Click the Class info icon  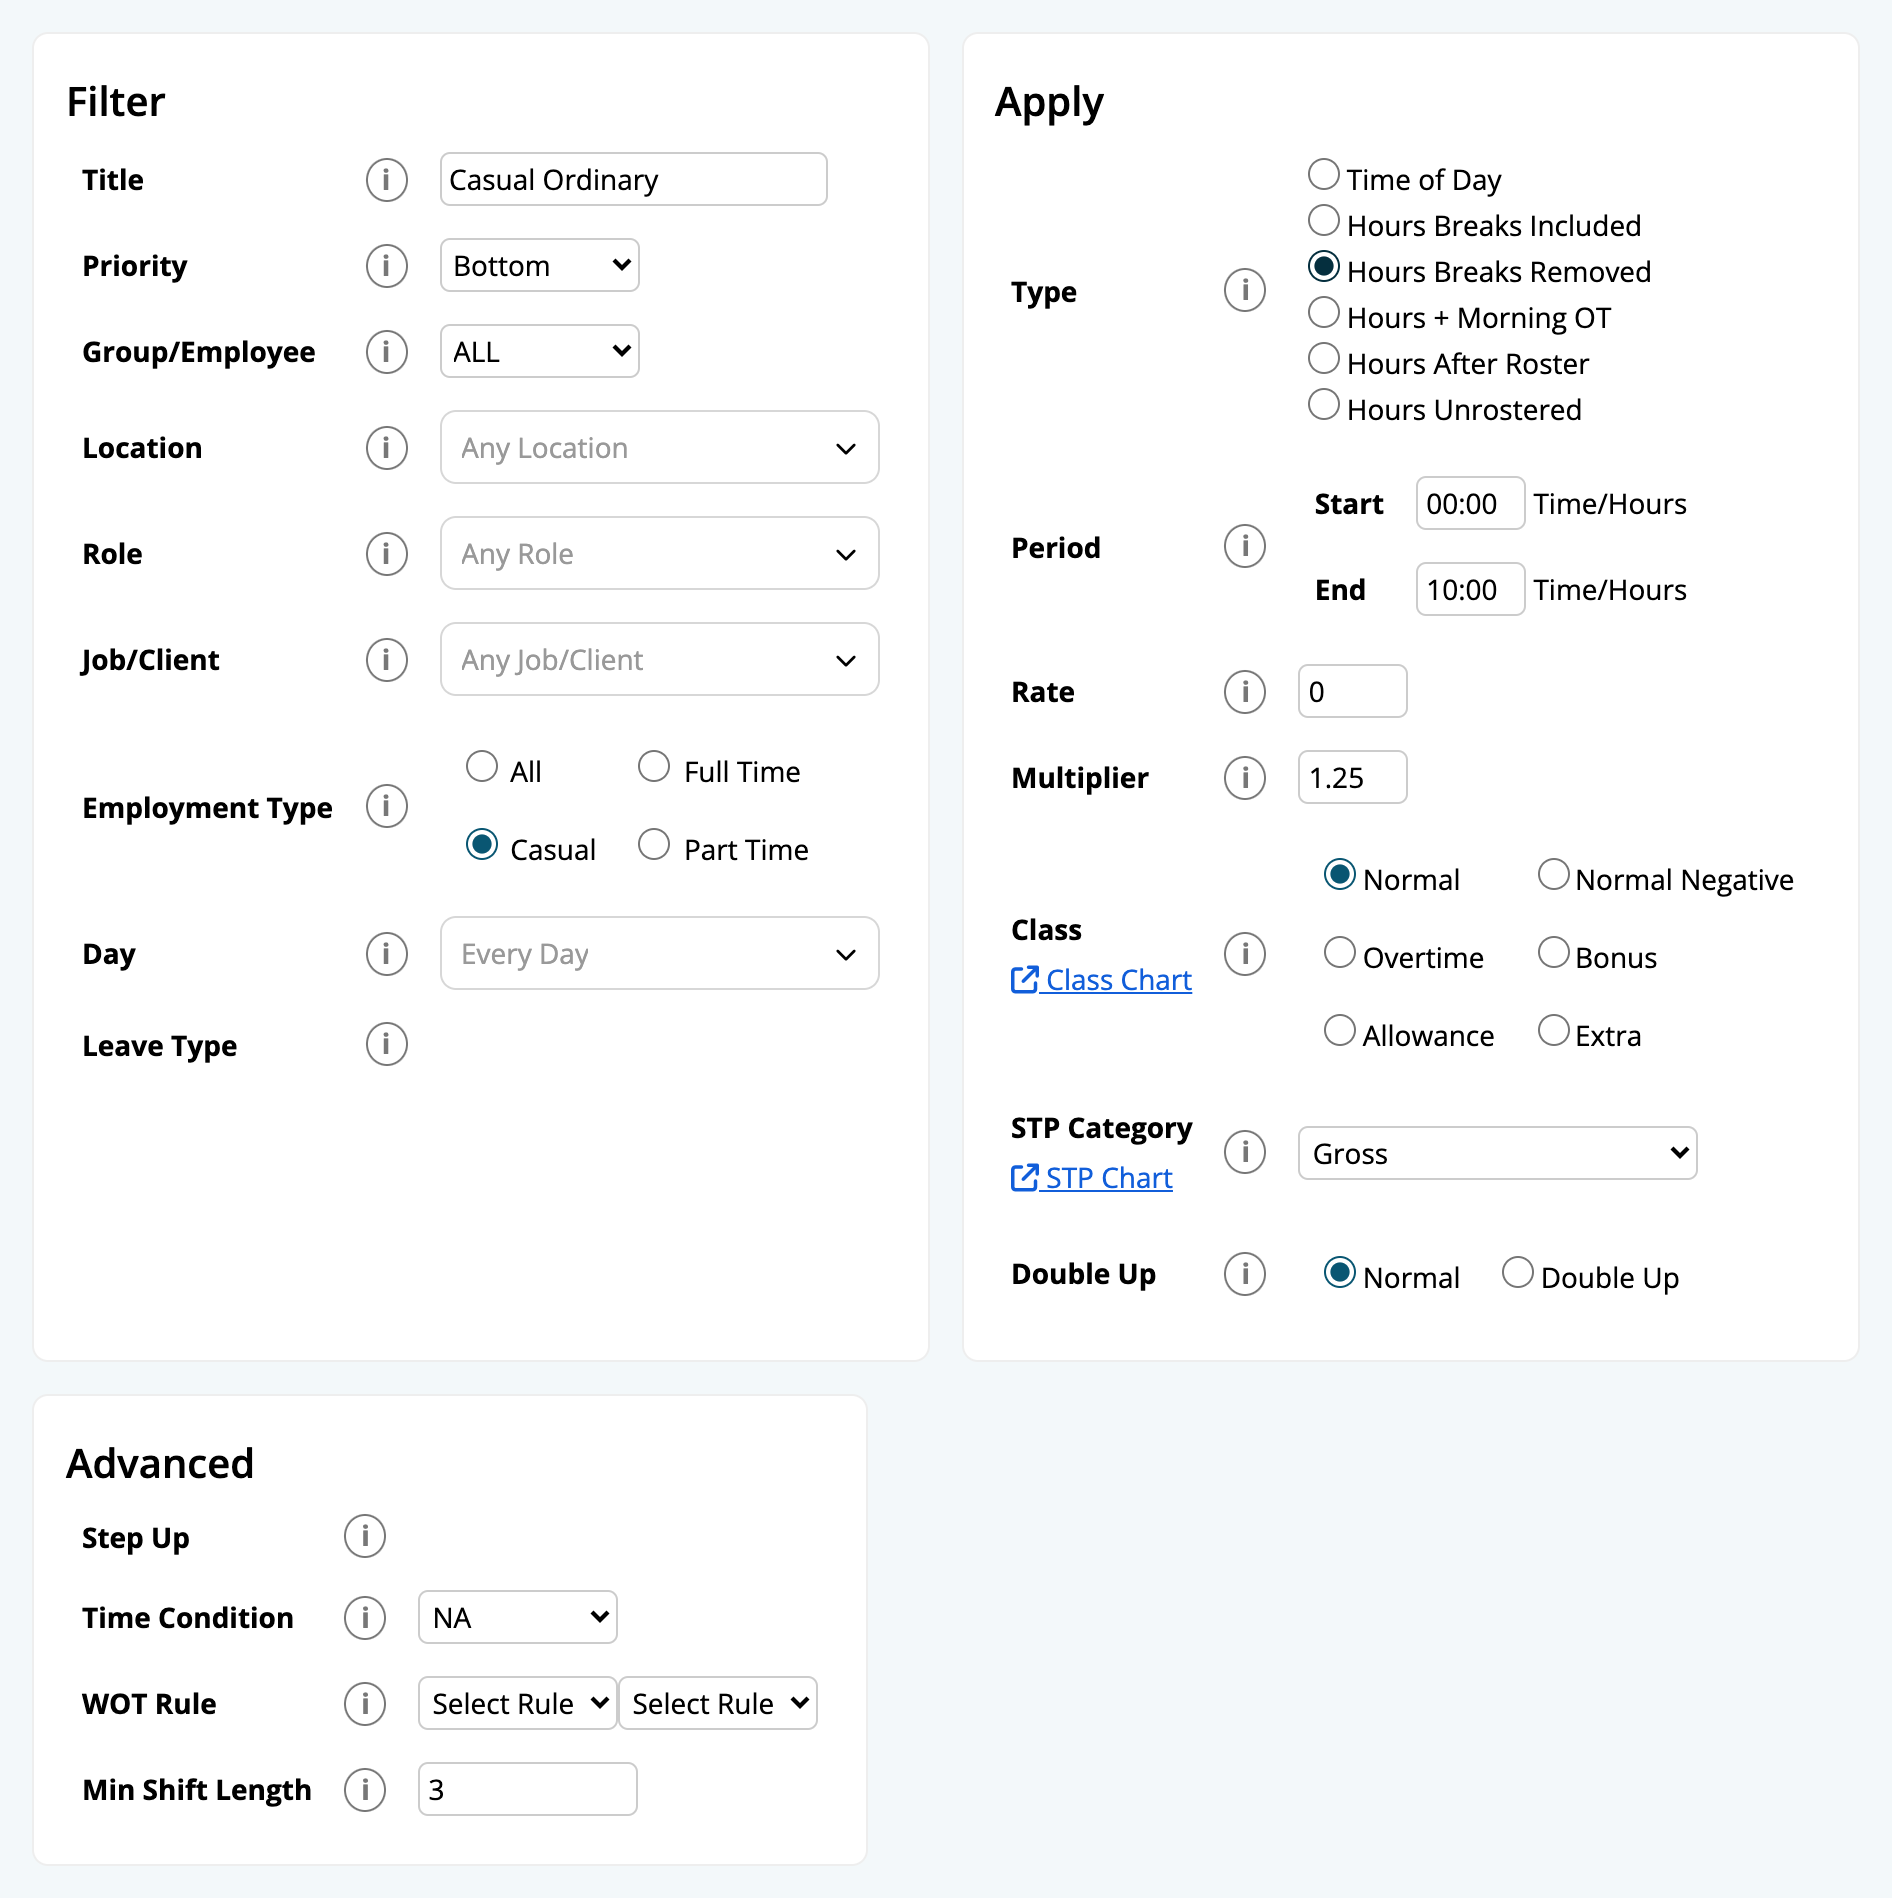pyautogui.click(x=1245, y=954)
